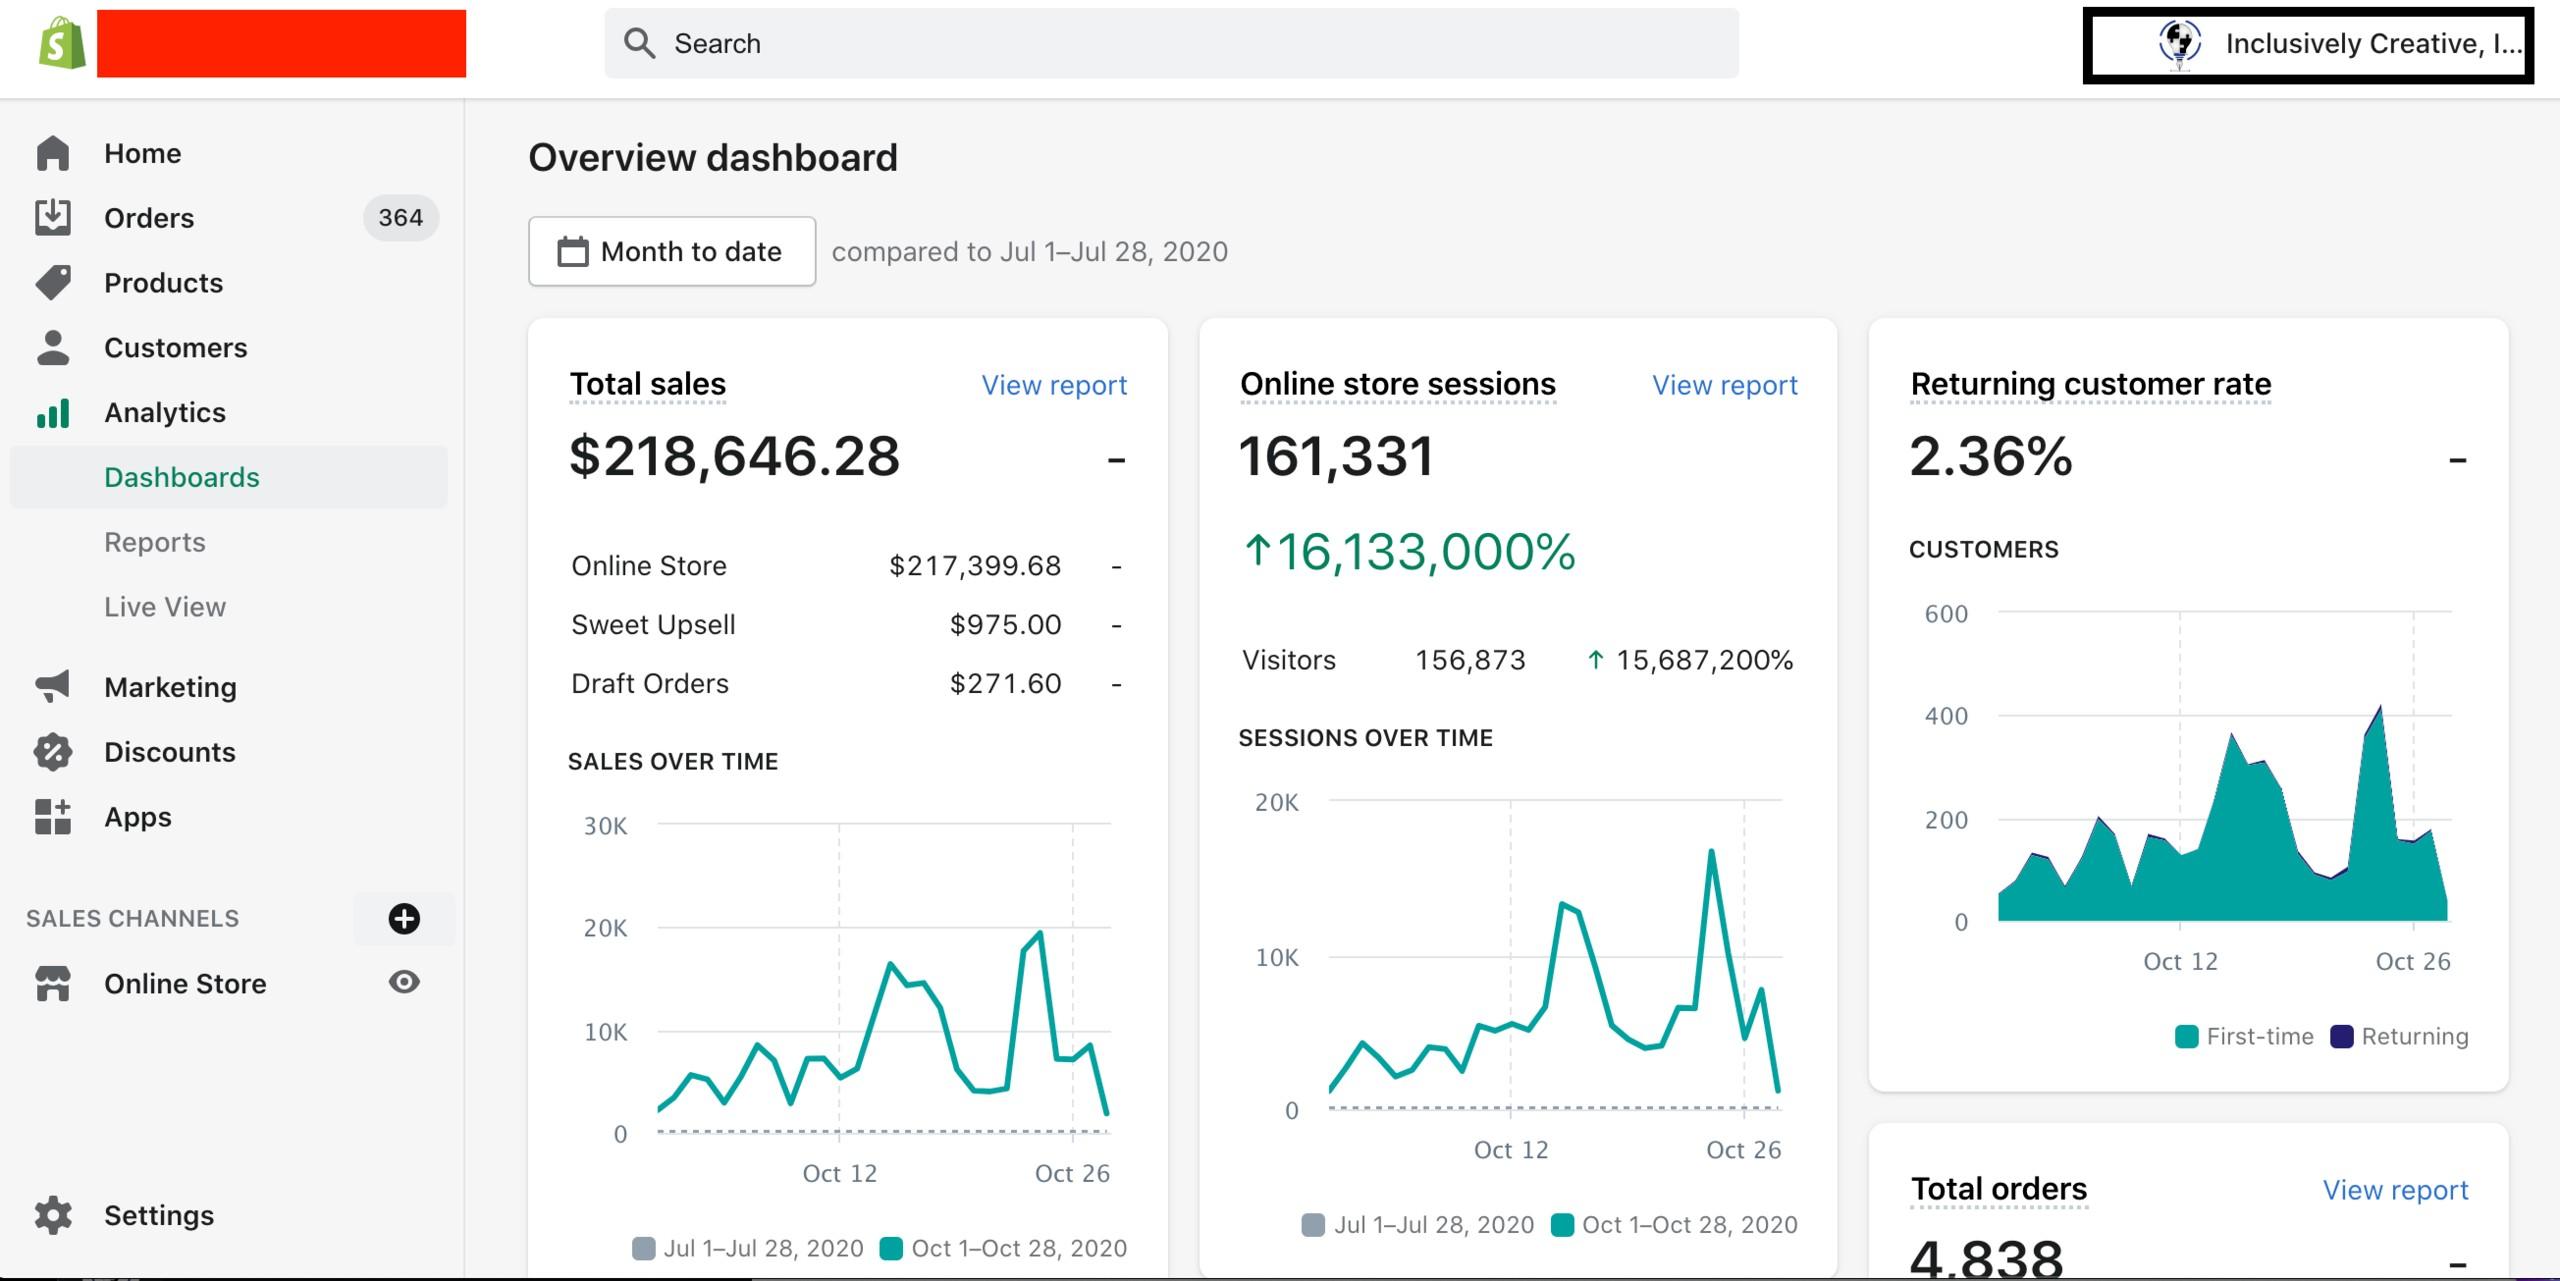Open Inclusively Creative account menu
The height and width of the screenshot is (1281, 2560).
coord(2308,45)
